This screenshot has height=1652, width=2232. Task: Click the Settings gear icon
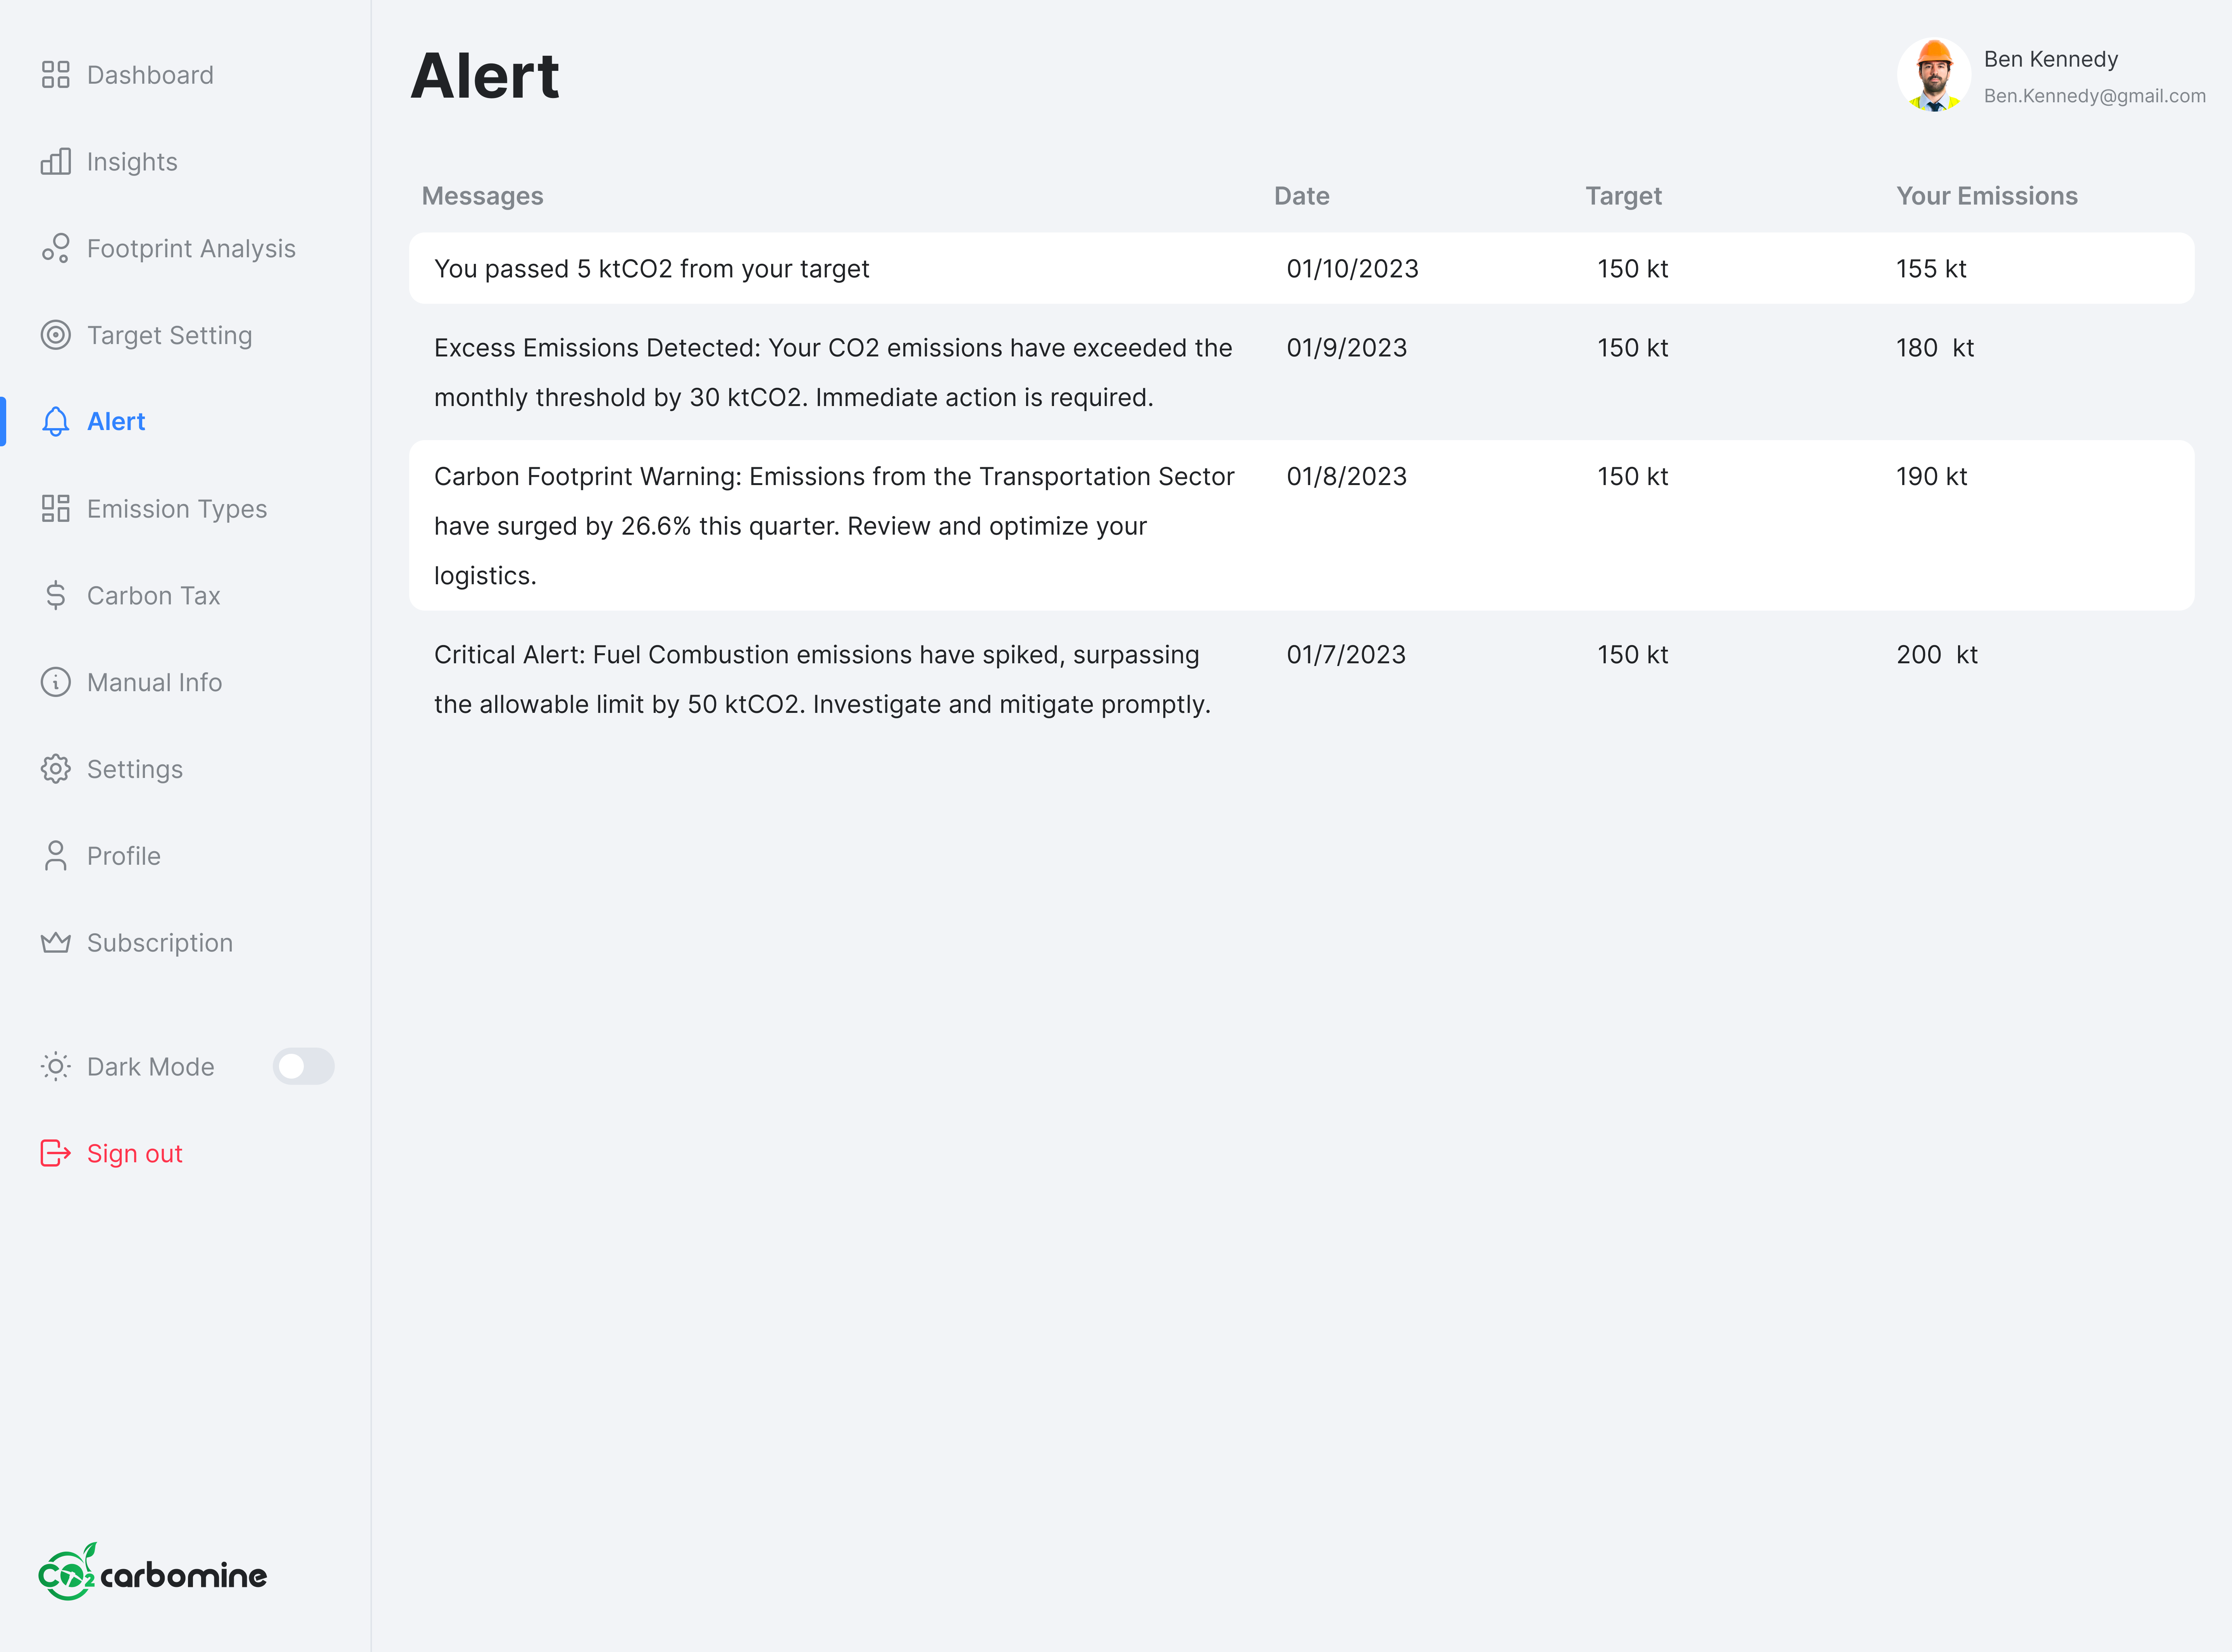click(x=55, y=769)
